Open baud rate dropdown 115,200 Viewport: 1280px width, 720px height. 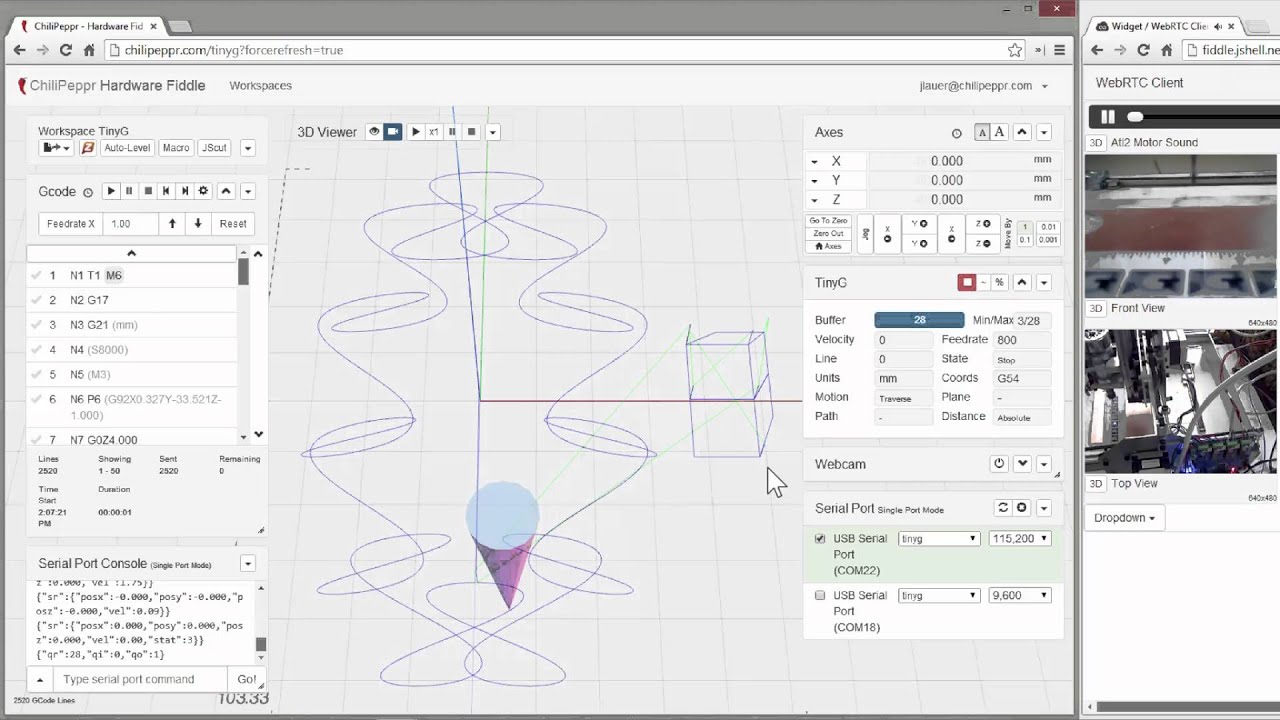pos(1019,539)
